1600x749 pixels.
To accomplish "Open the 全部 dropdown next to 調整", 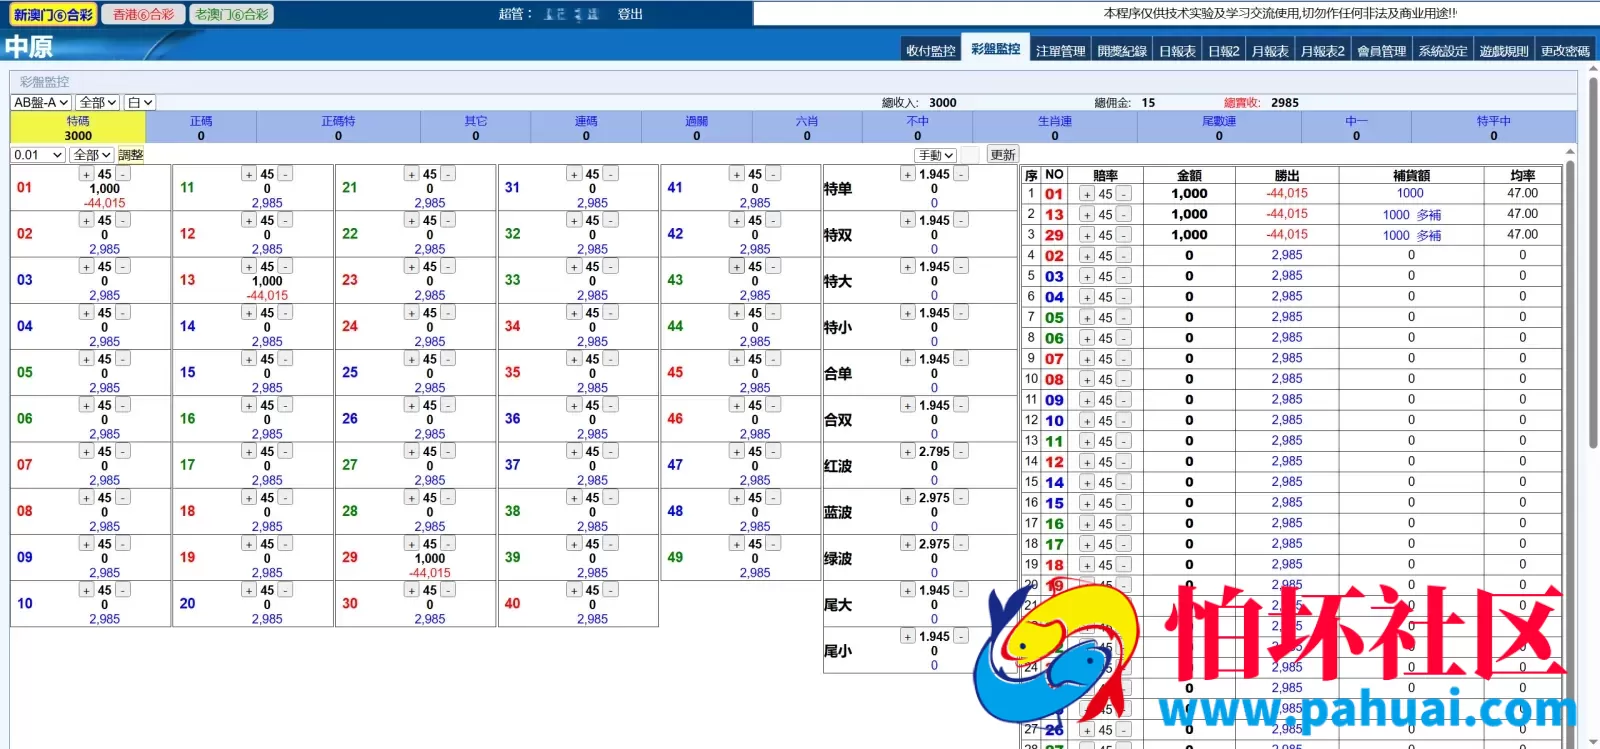I will coord(92,155).
